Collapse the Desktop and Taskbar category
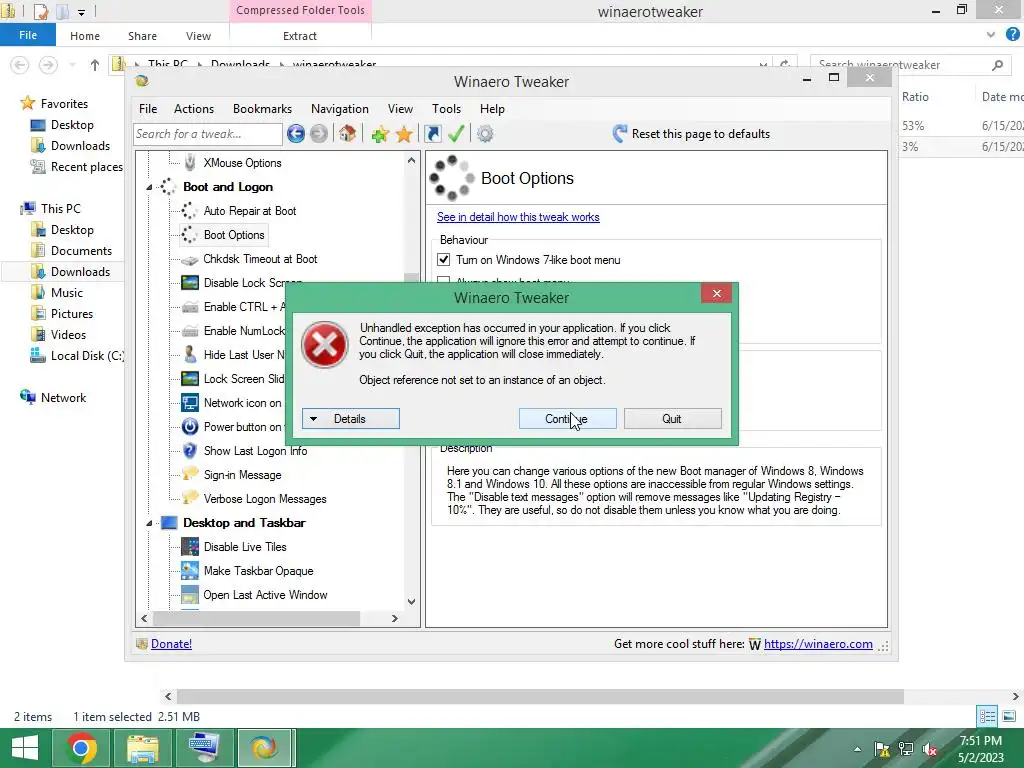The height and width of the screenshot is (768, 1024). pyautogui.click(x=149, y=523)
